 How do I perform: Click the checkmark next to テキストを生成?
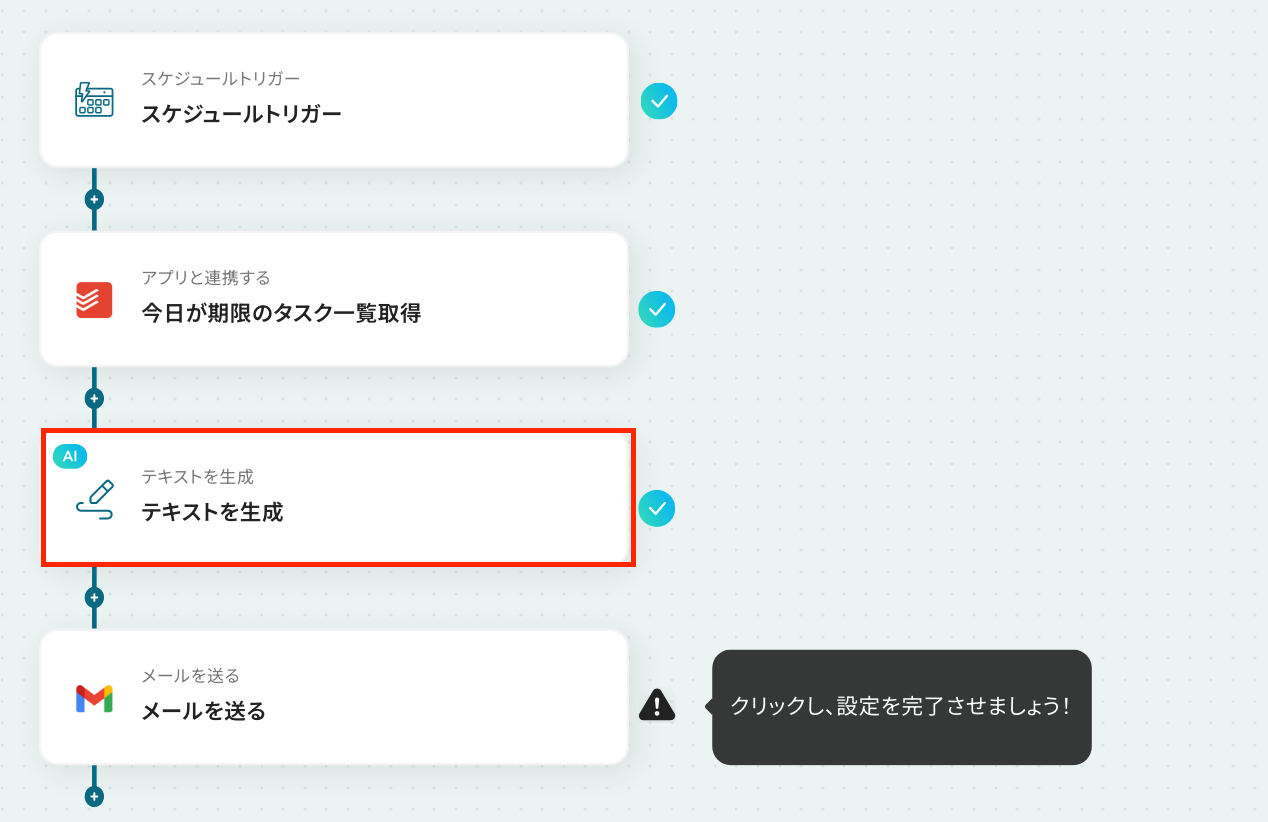(657, 508)
